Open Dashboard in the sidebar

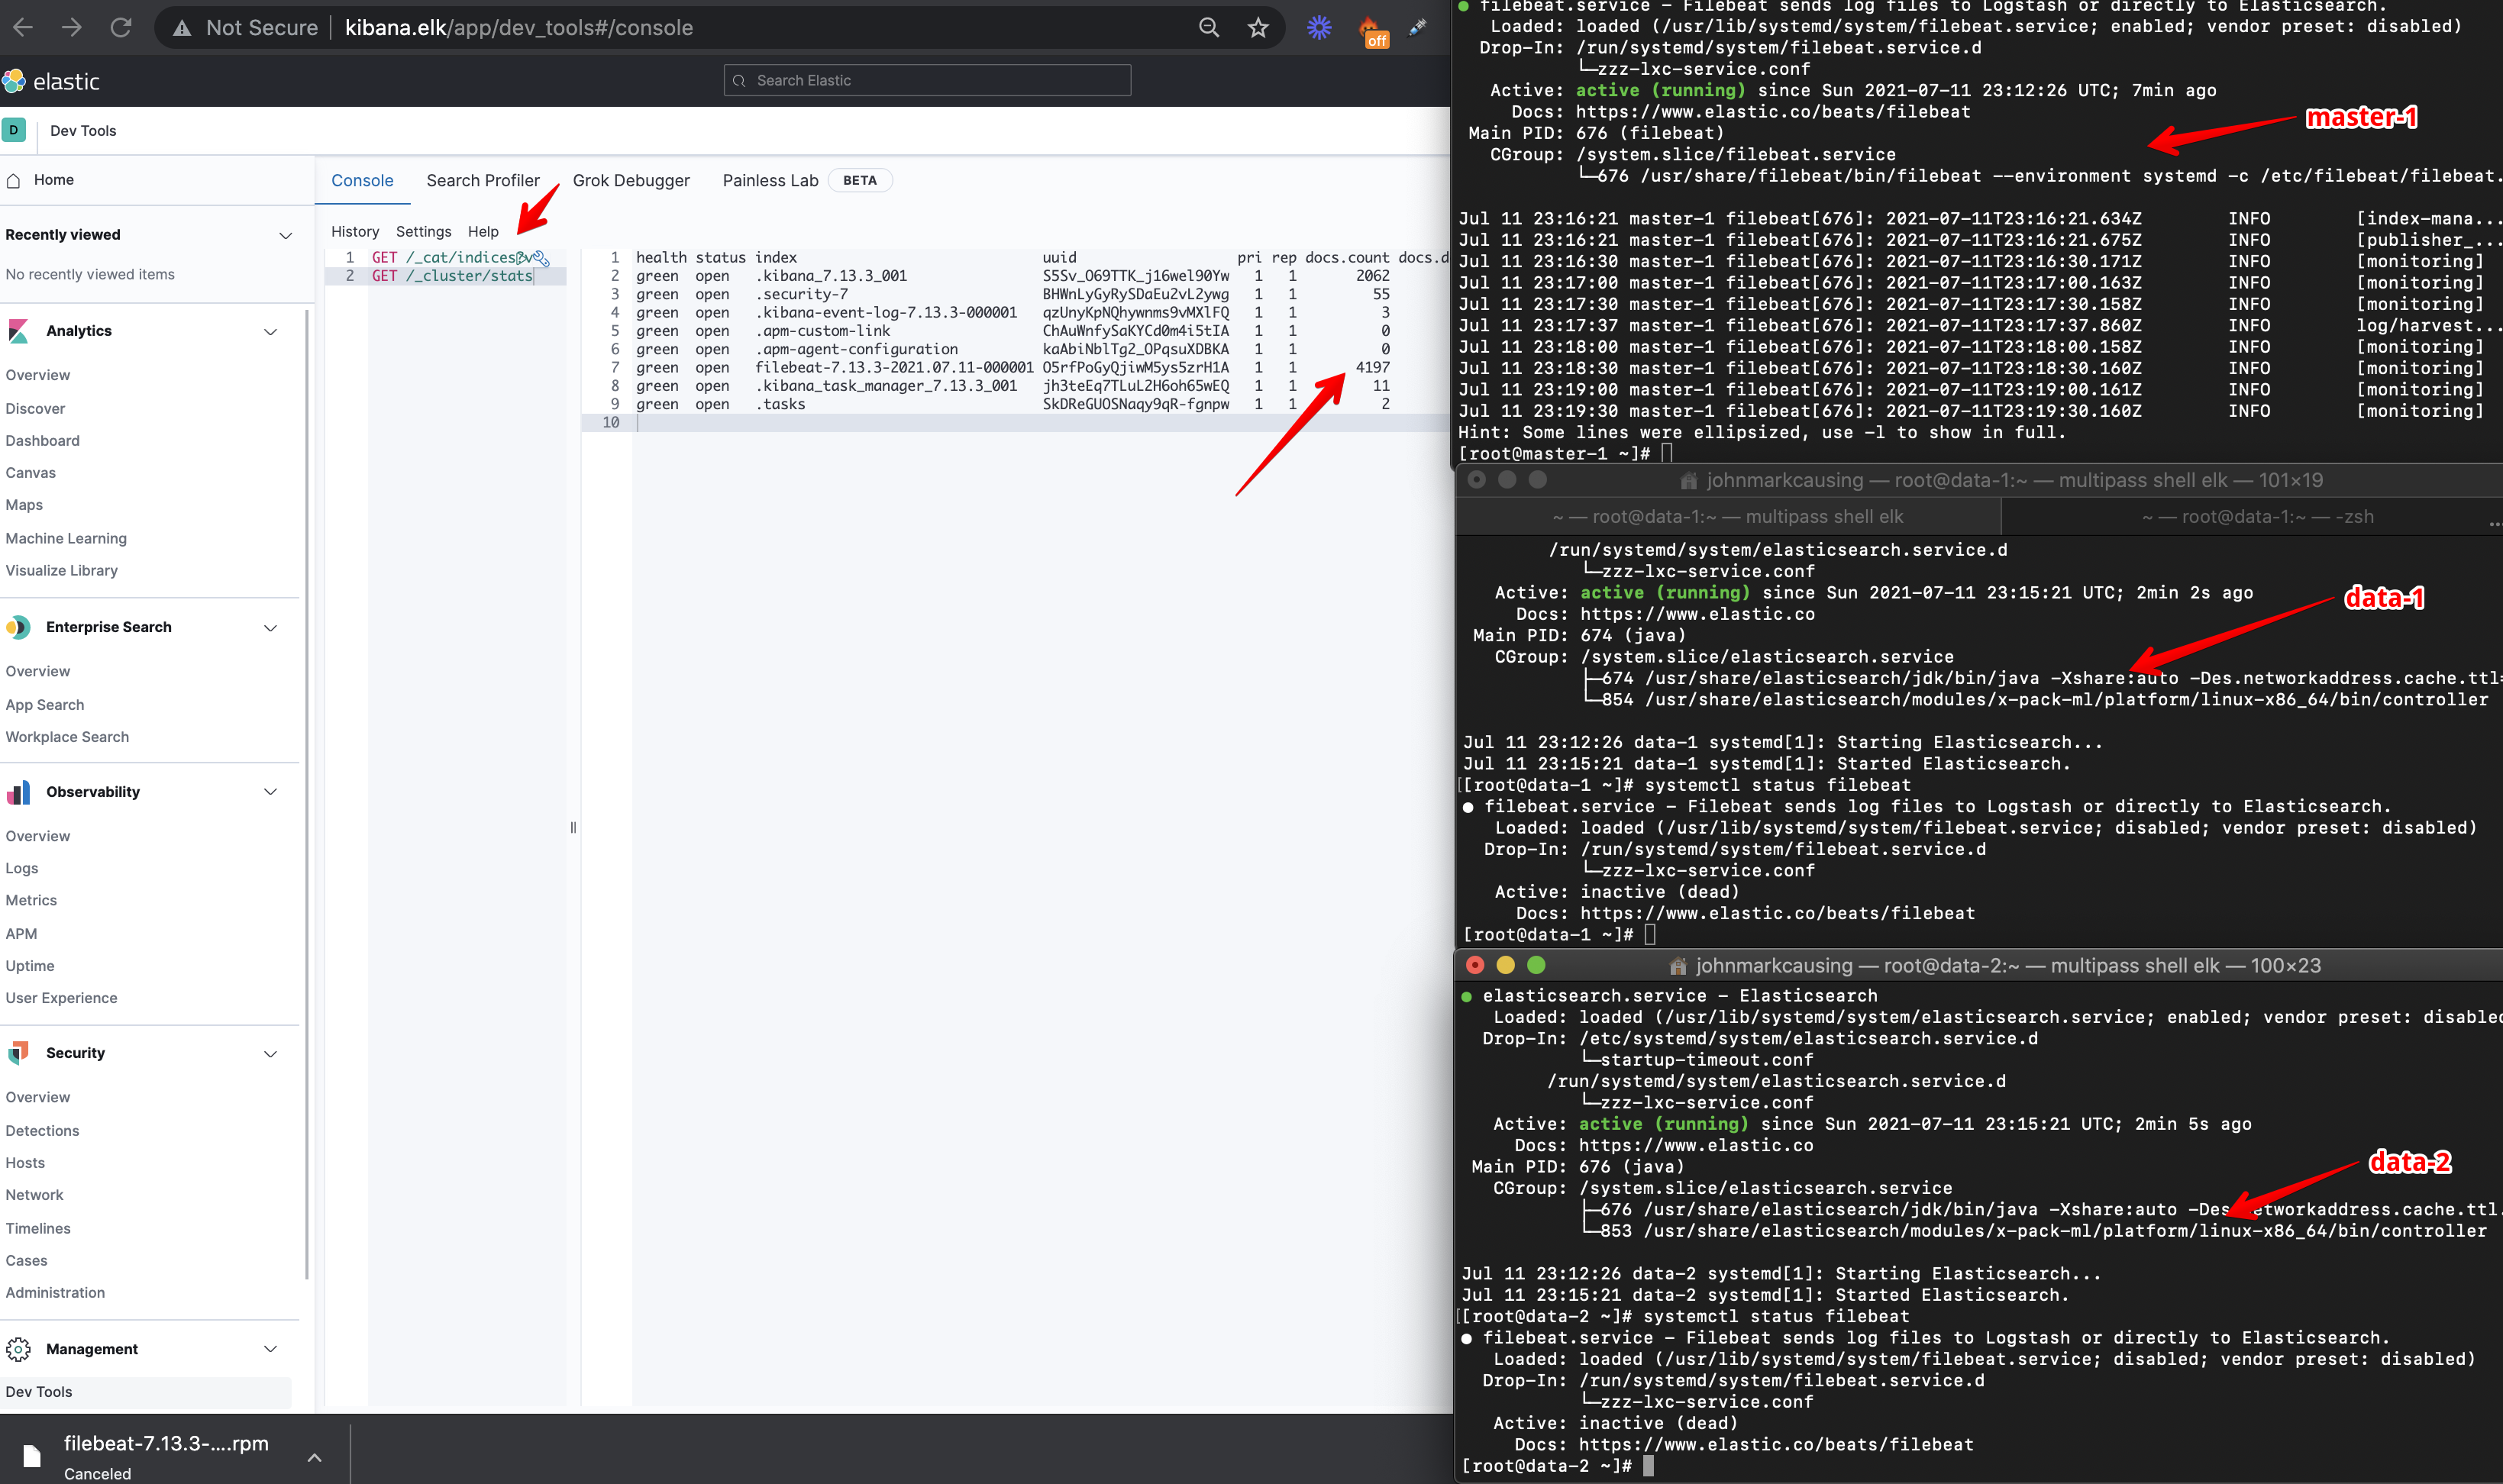(42, 440)
